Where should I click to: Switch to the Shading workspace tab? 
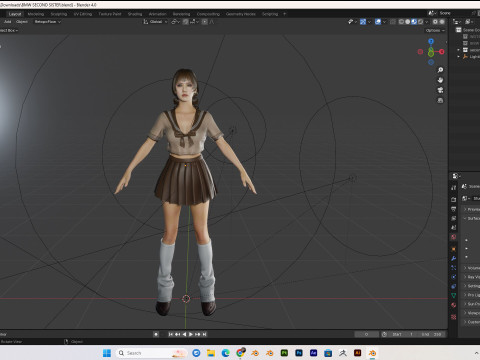tap(135, 14)
